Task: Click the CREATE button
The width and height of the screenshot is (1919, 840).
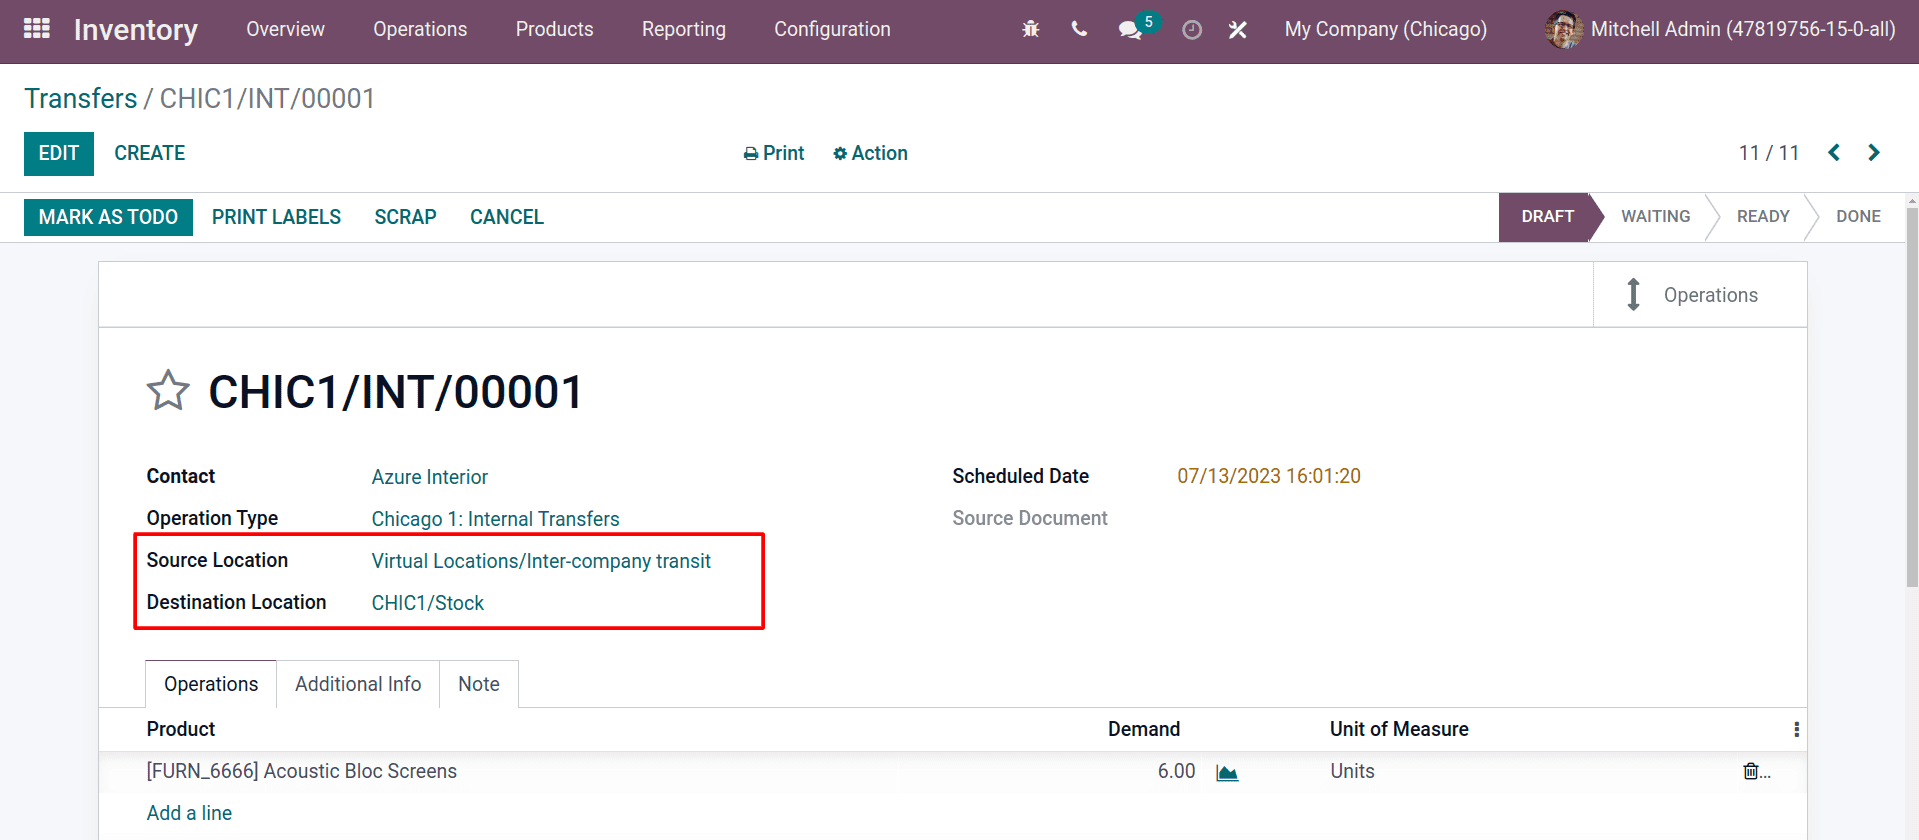Action: pos(150,153)
